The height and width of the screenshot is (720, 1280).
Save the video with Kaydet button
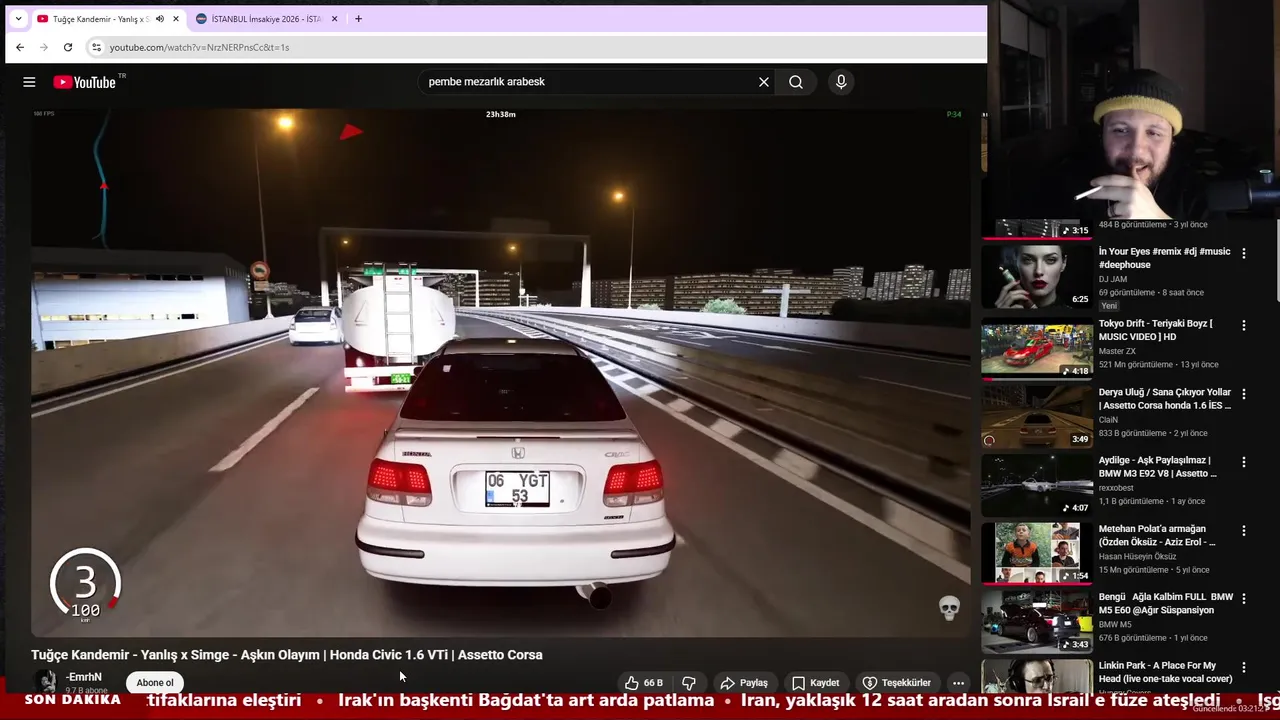816,683
